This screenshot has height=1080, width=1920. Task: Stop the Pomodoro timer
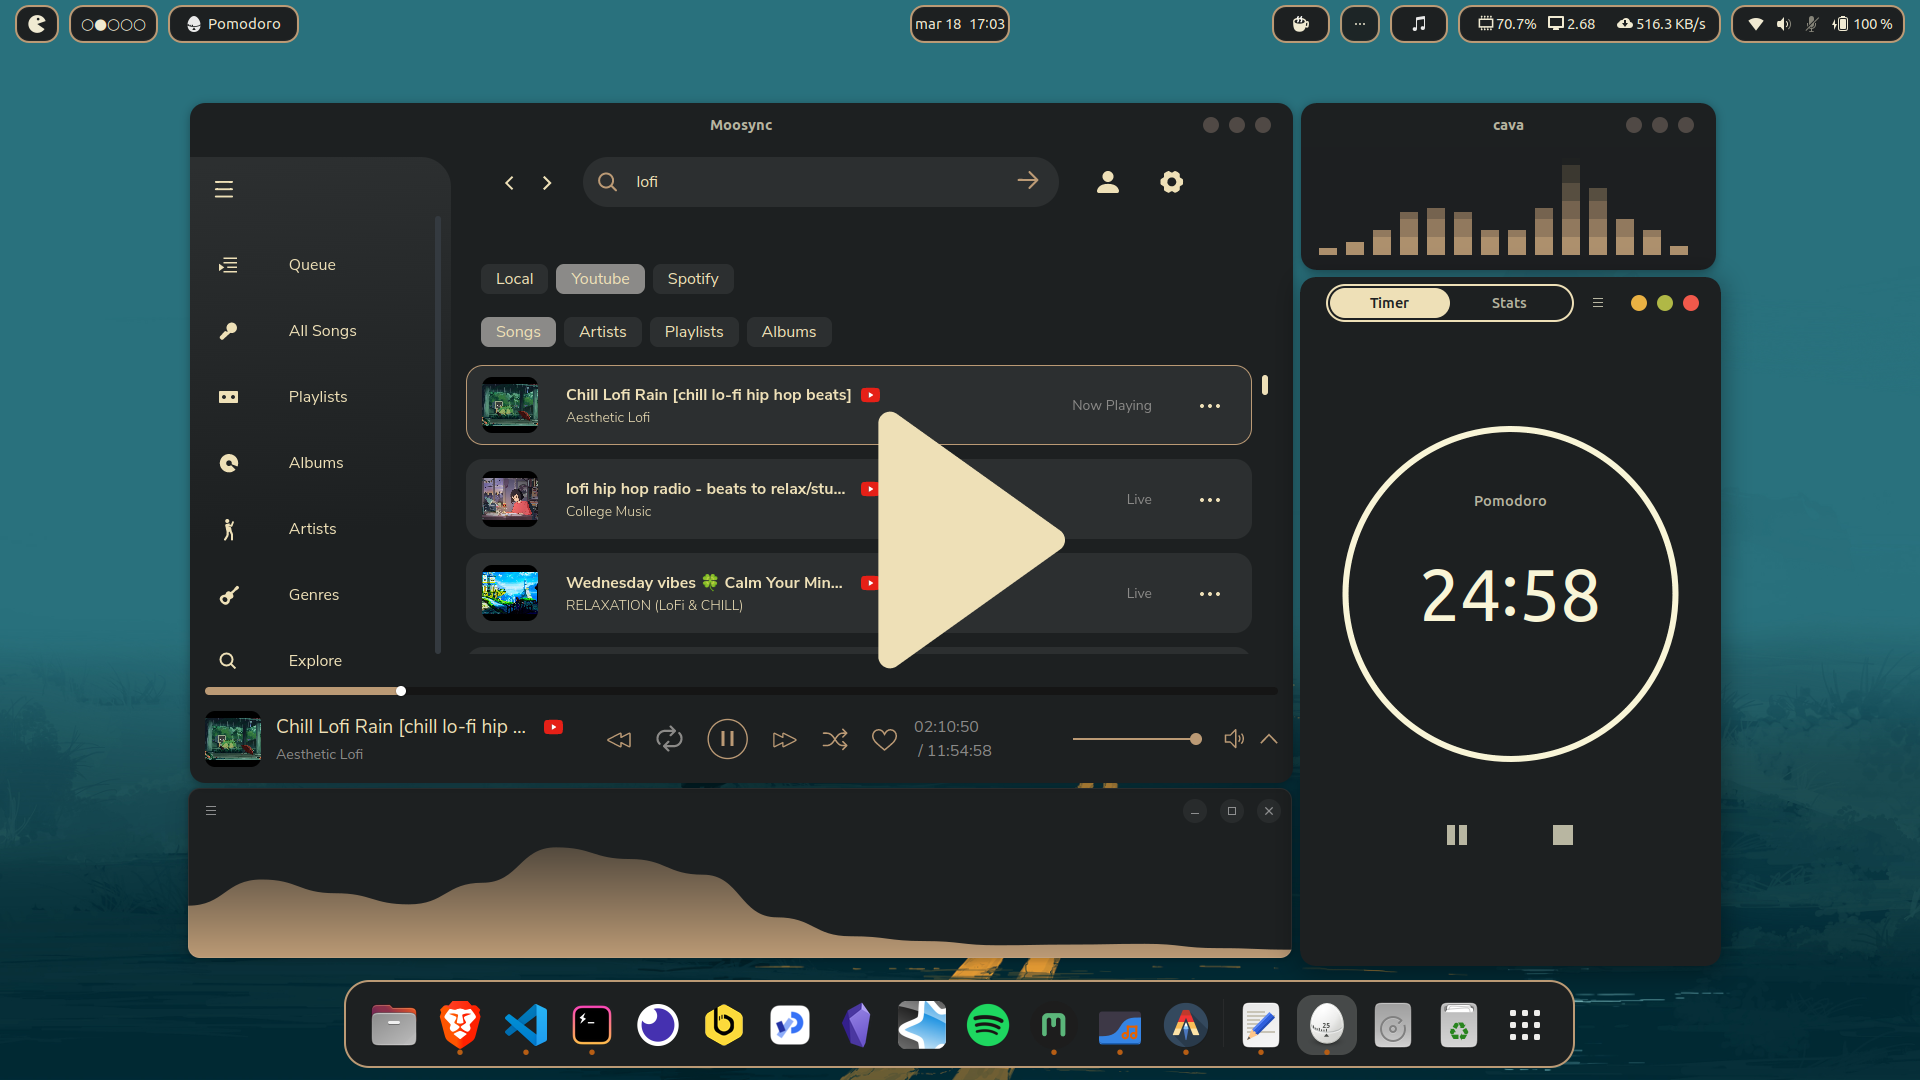pyautogui.click(x=1562, y=835)
